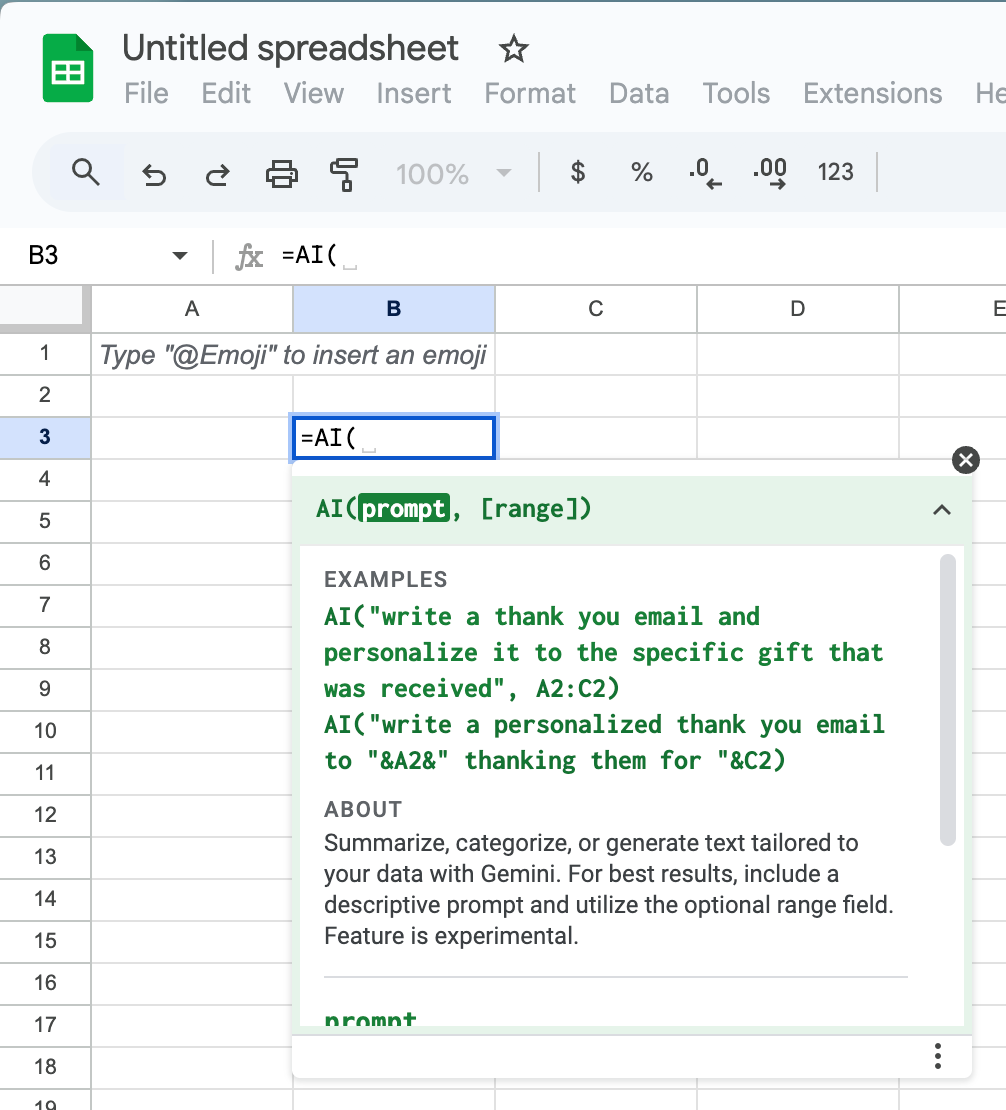Open the three-dot options in help popup
1006x1110 pixels.
pos(937,1056)
